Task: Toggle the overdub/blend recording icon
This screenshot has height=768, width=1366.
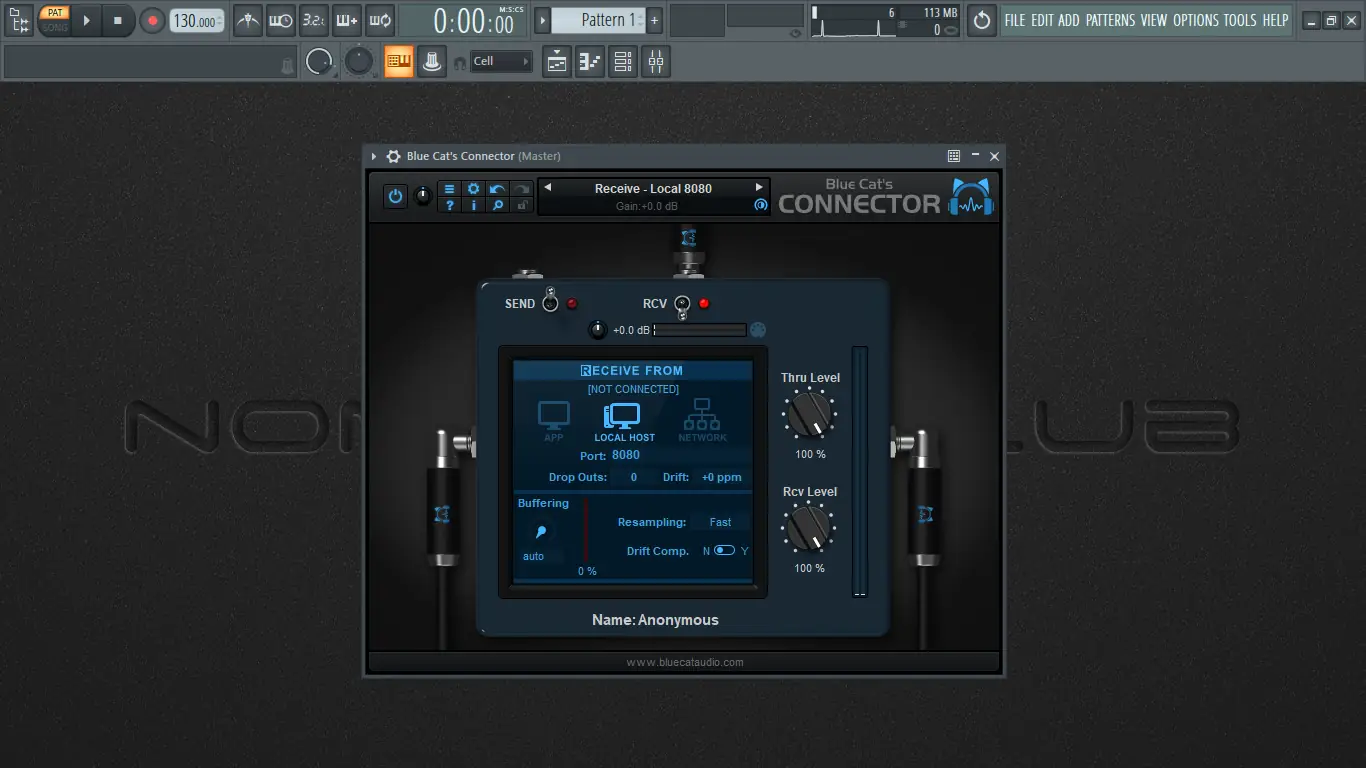Action: click(x=347, y=20)
